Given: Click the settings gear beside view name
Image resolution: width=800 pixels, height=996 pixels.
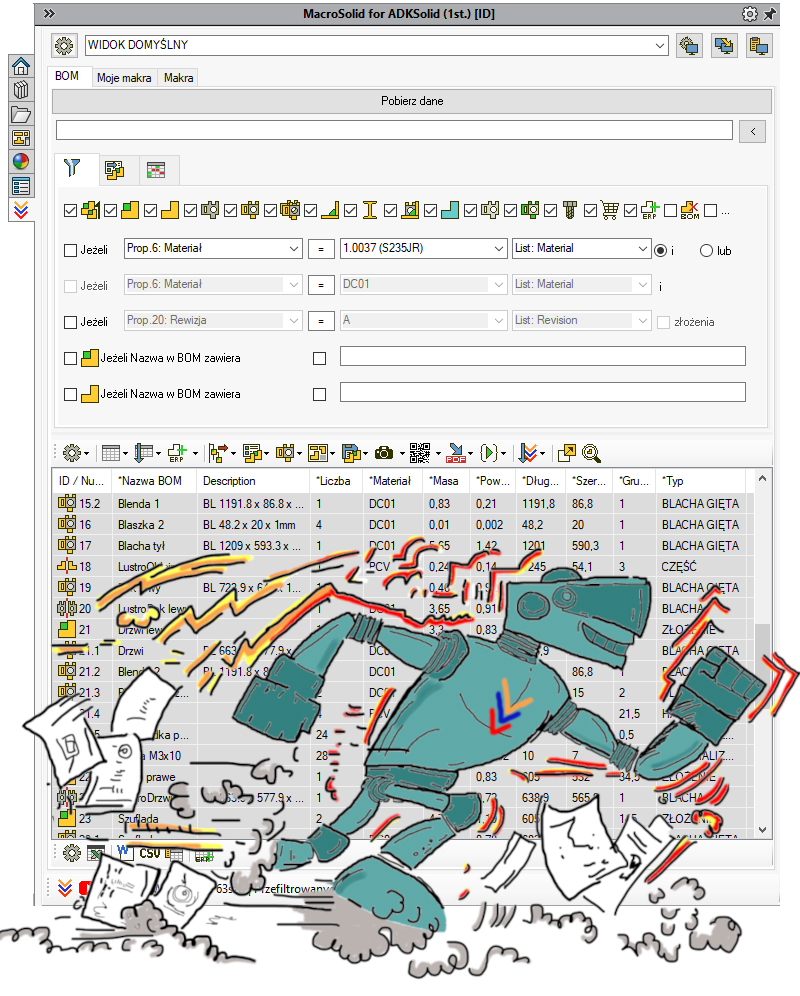Looking at the screenshot, I should click(x=65, y=45).
